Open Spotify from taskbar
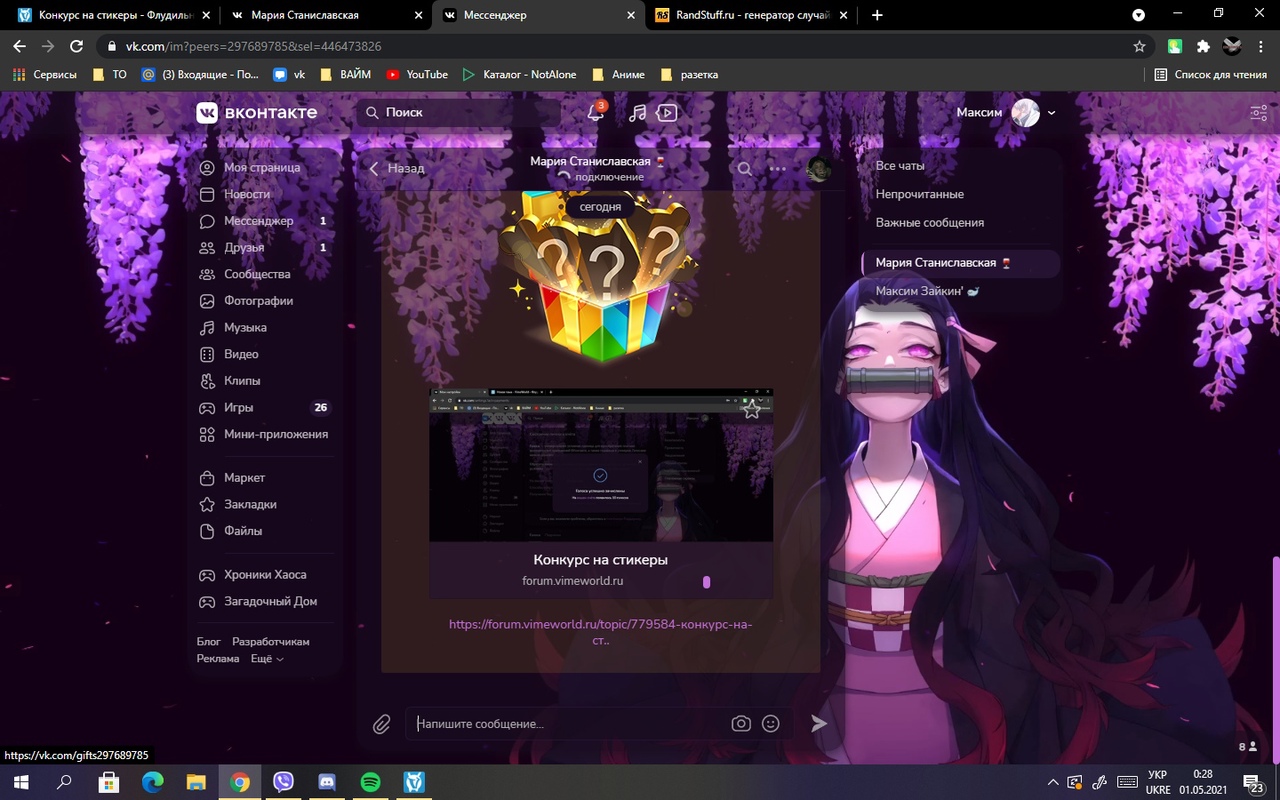Screen dimensions: 1280x800 pyautogui.click(x=370, y=782)
